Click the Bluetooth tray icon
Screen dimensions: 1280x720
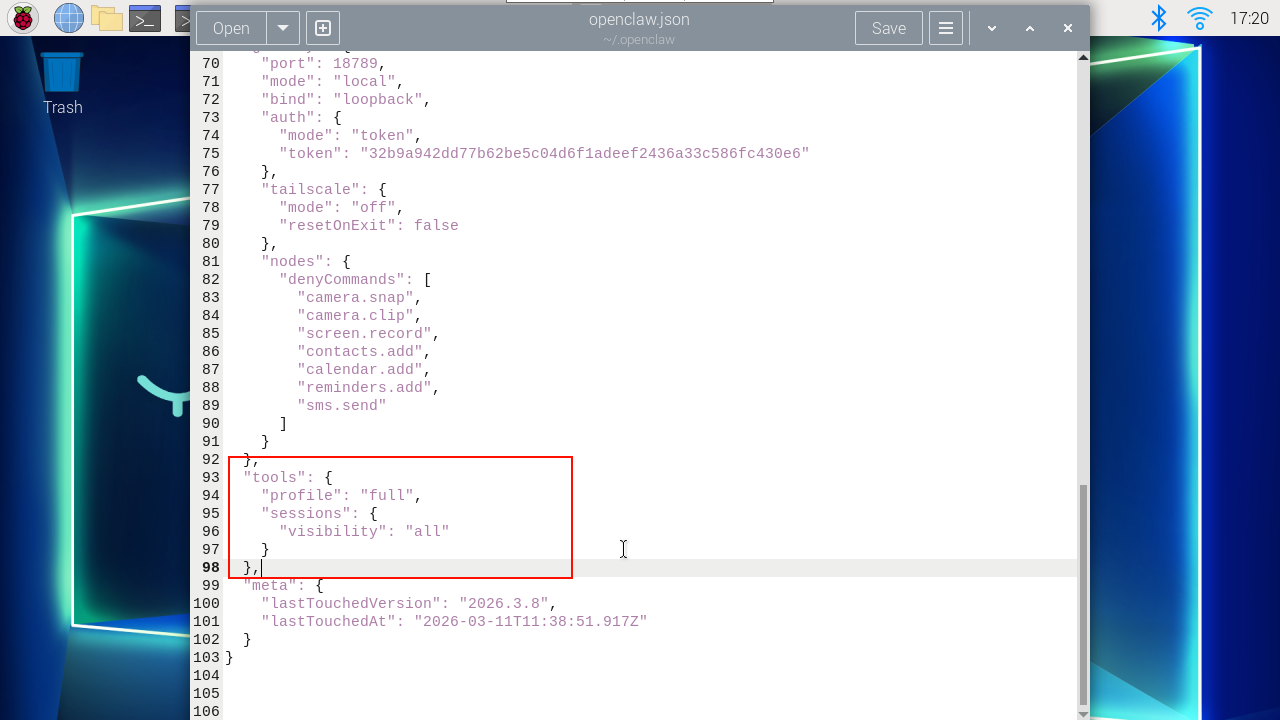(1159, 18)
